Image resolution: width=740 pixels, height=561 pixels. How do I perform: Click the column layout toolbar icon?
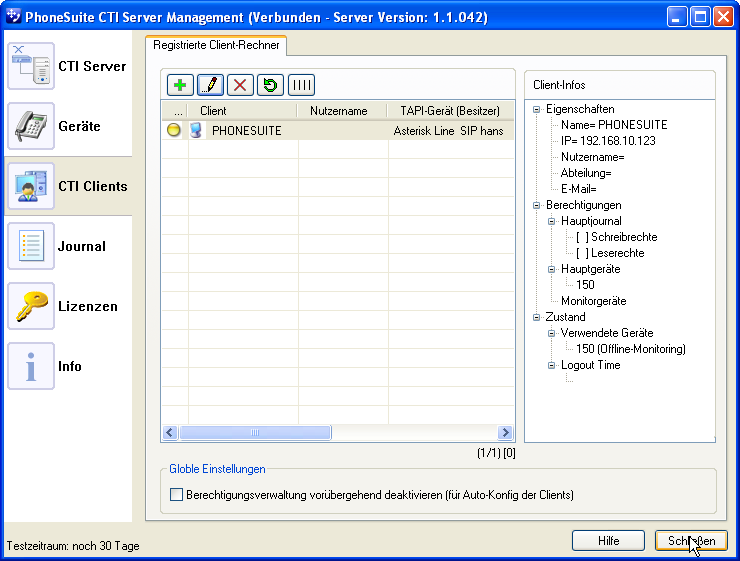[x=301, y=85]
